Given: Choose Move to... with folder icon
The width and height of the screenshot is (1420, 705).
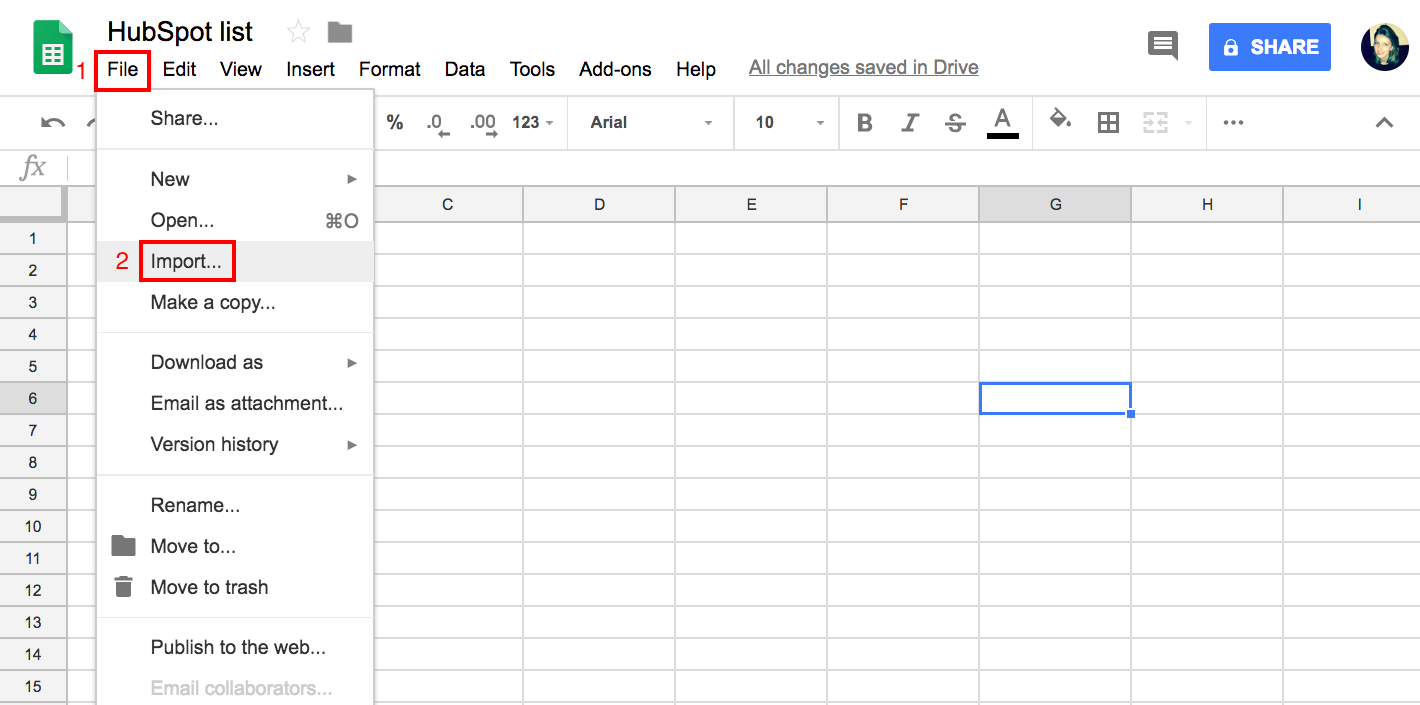Looking at the screenshot, I should pos(235,546).
